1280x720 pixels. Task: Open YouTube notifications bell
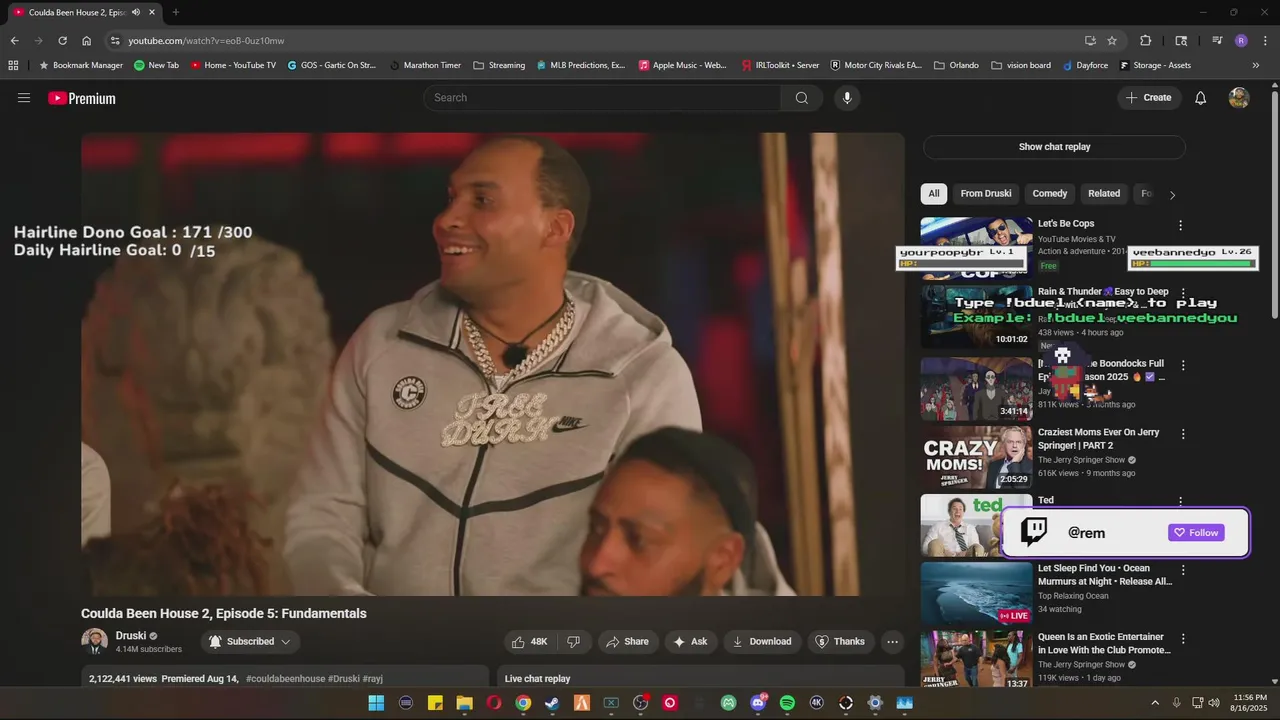1201,98
